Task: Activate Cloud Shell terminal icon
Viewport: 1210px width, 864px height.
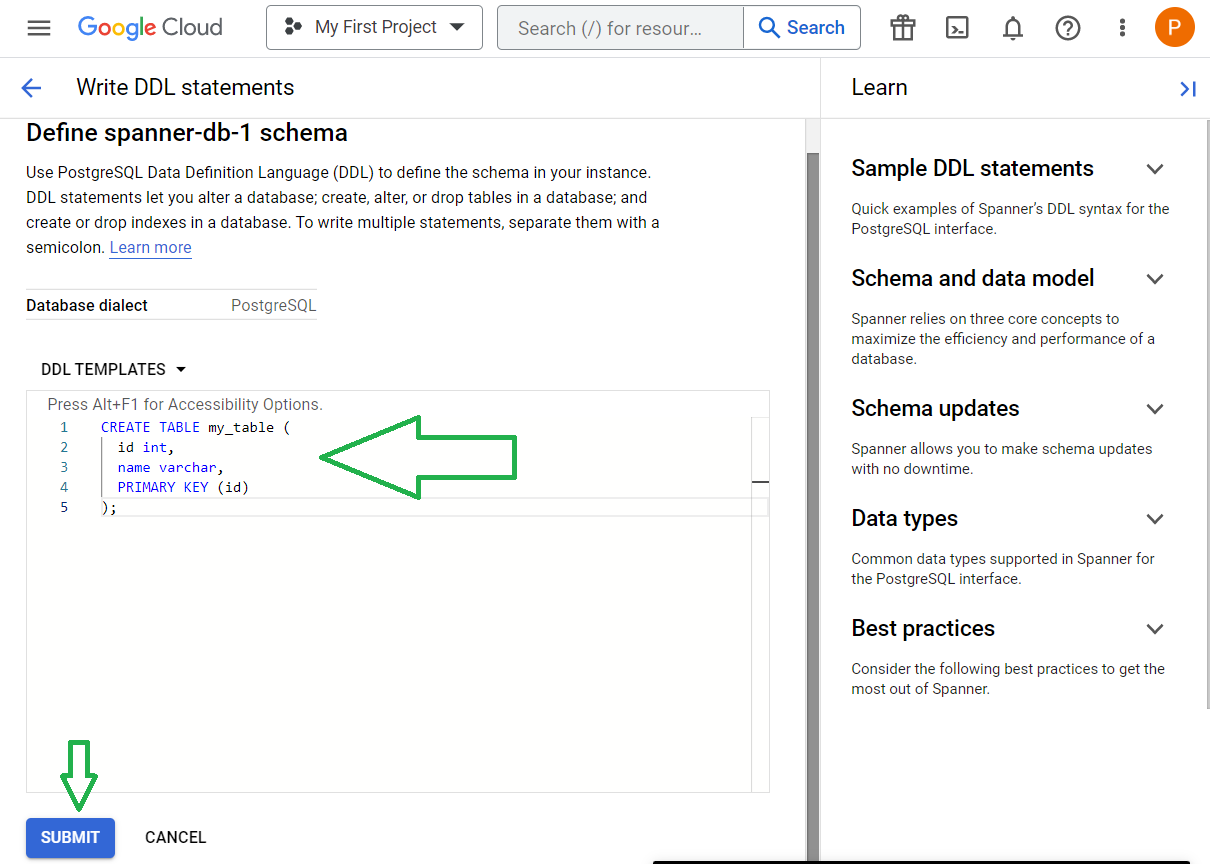Action: (958, 28)
